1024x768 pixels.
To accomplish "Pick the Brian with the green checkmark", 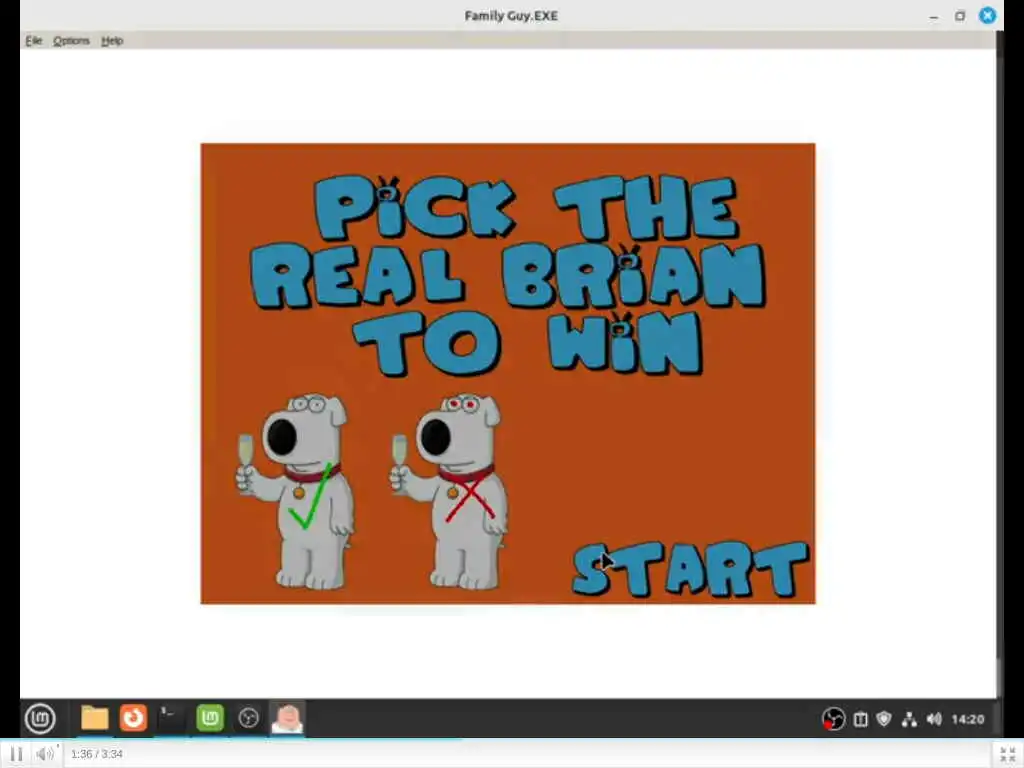I will coord(297,491).
